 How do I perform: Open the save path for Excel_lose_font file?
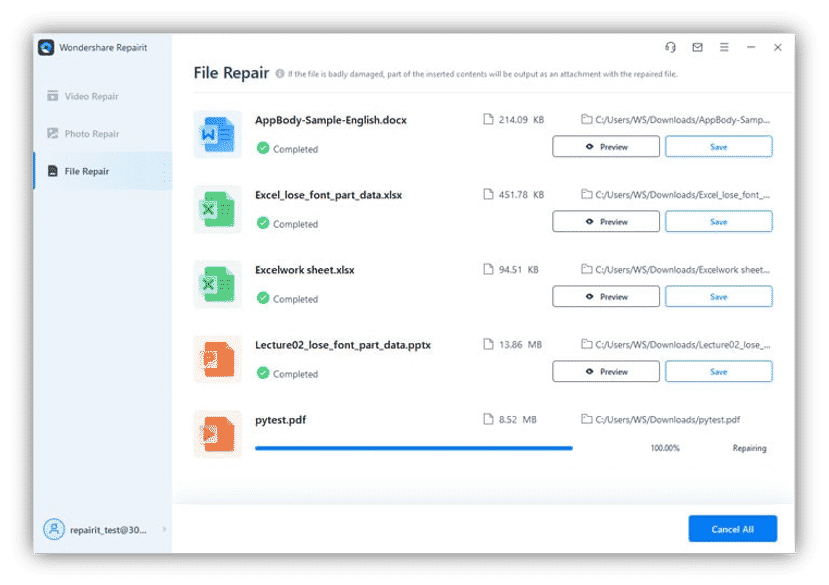(677, 194)
